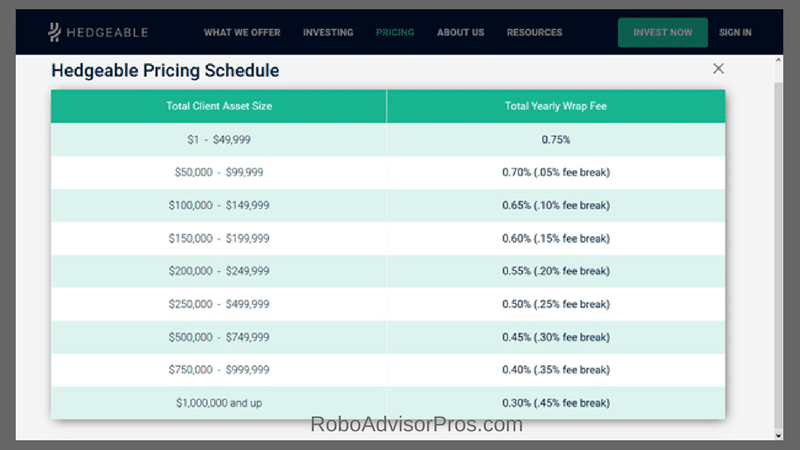This screenshot has width=800, height=450.
Task: Click the $1,000,000 and up cell
Action: coord(219,403)
